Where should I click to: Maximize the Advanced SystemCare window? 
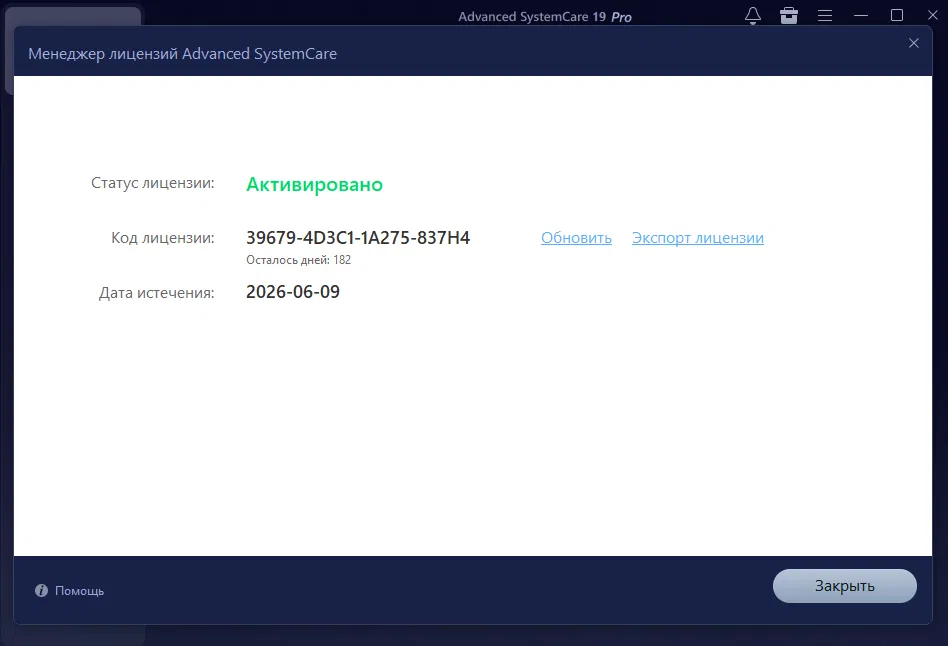pos(896,15)
